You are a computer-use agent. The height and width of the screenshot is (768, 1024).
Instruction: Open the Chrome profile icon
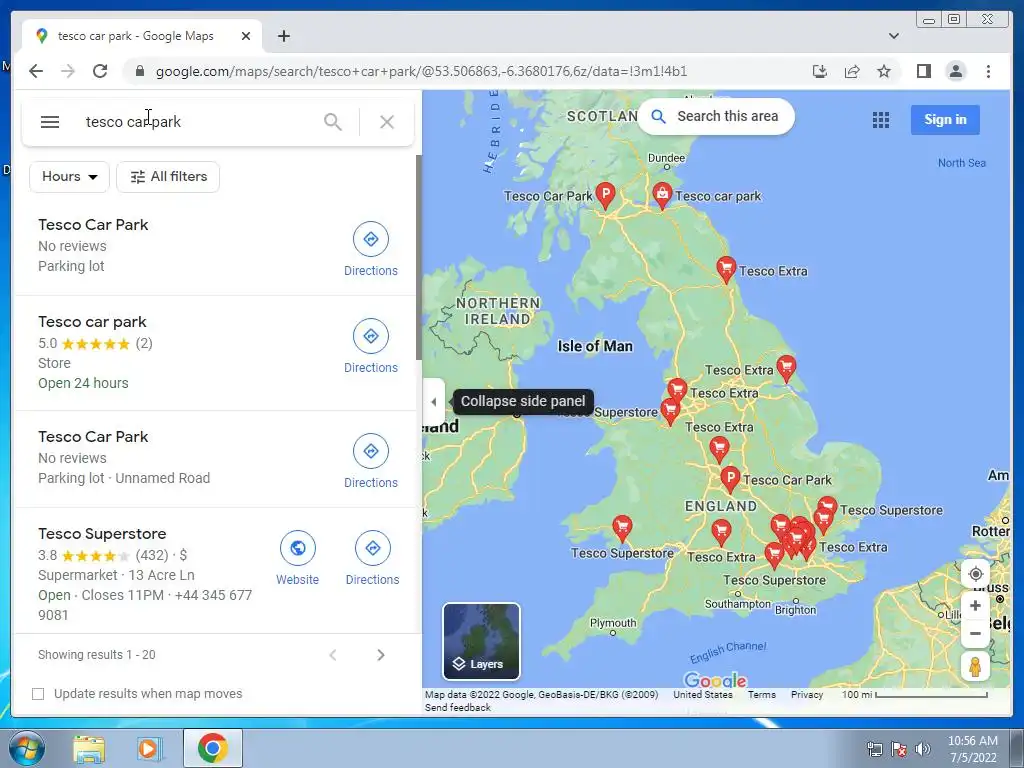[x=955, y=71]
